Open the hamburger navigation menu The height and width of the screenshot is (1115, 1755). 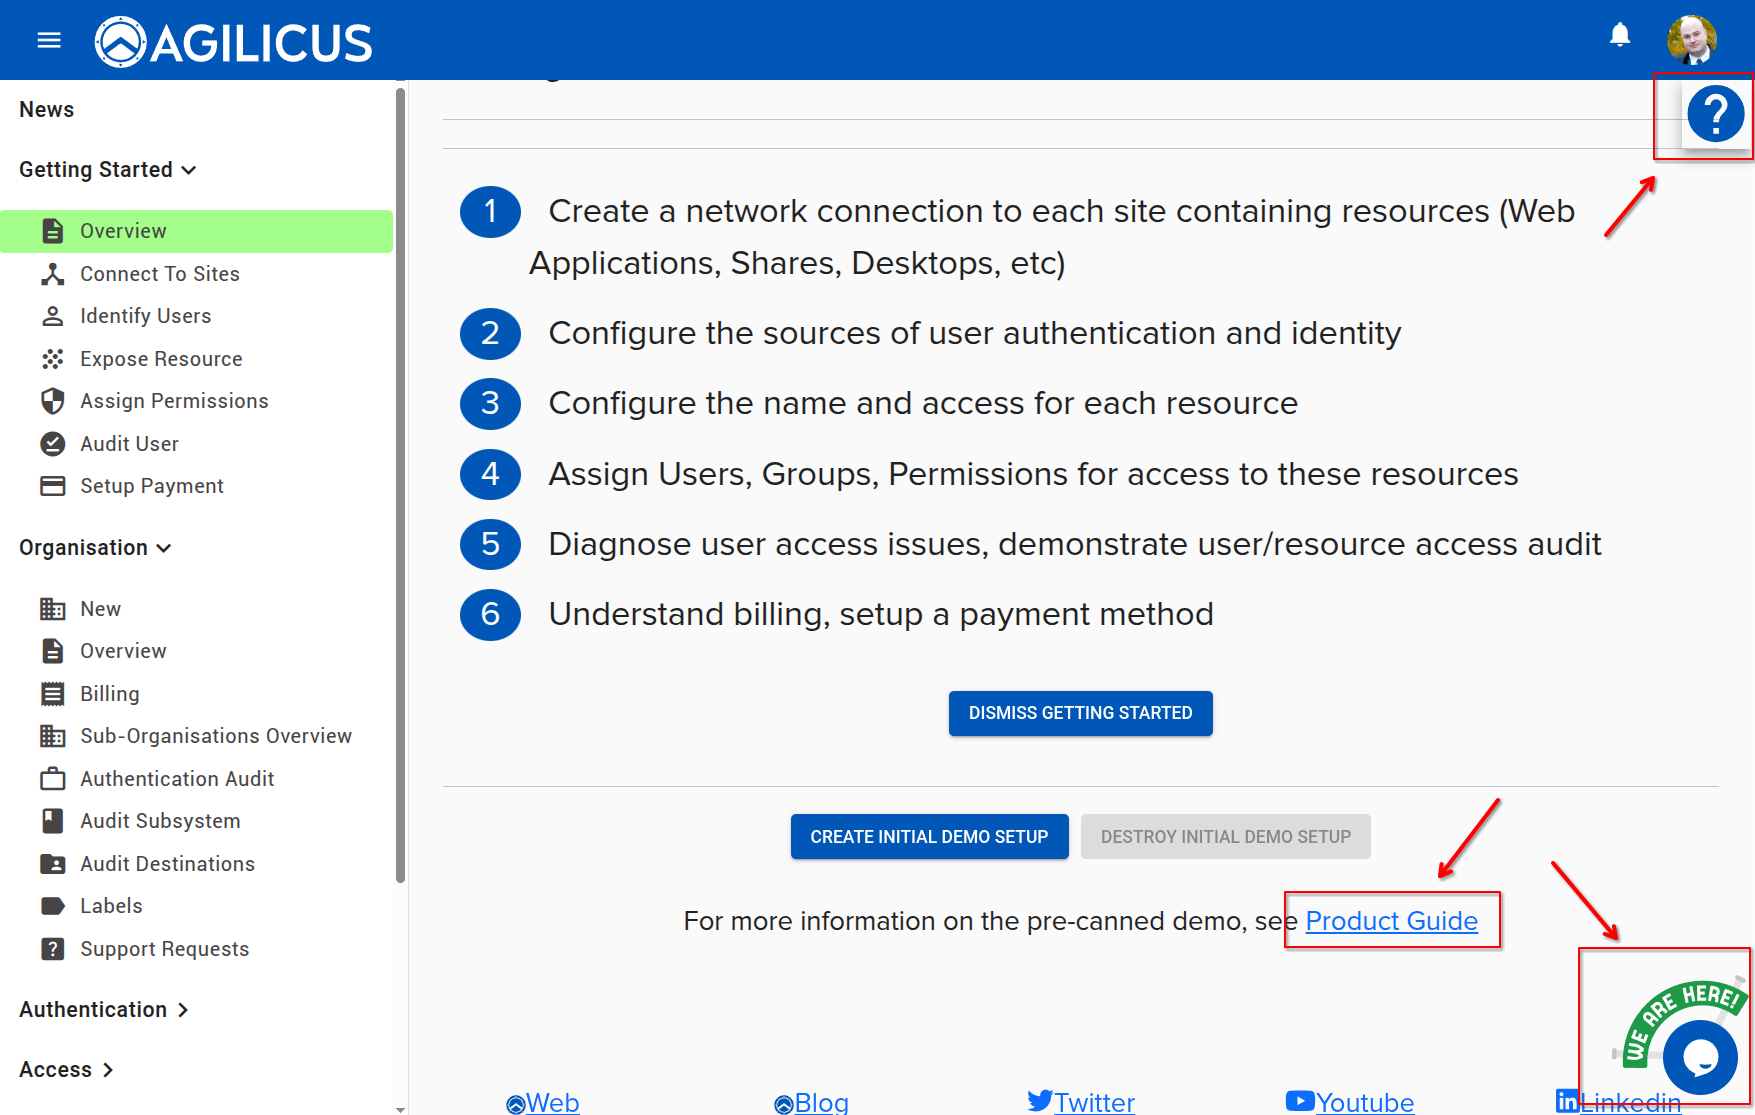pos(49,40)
